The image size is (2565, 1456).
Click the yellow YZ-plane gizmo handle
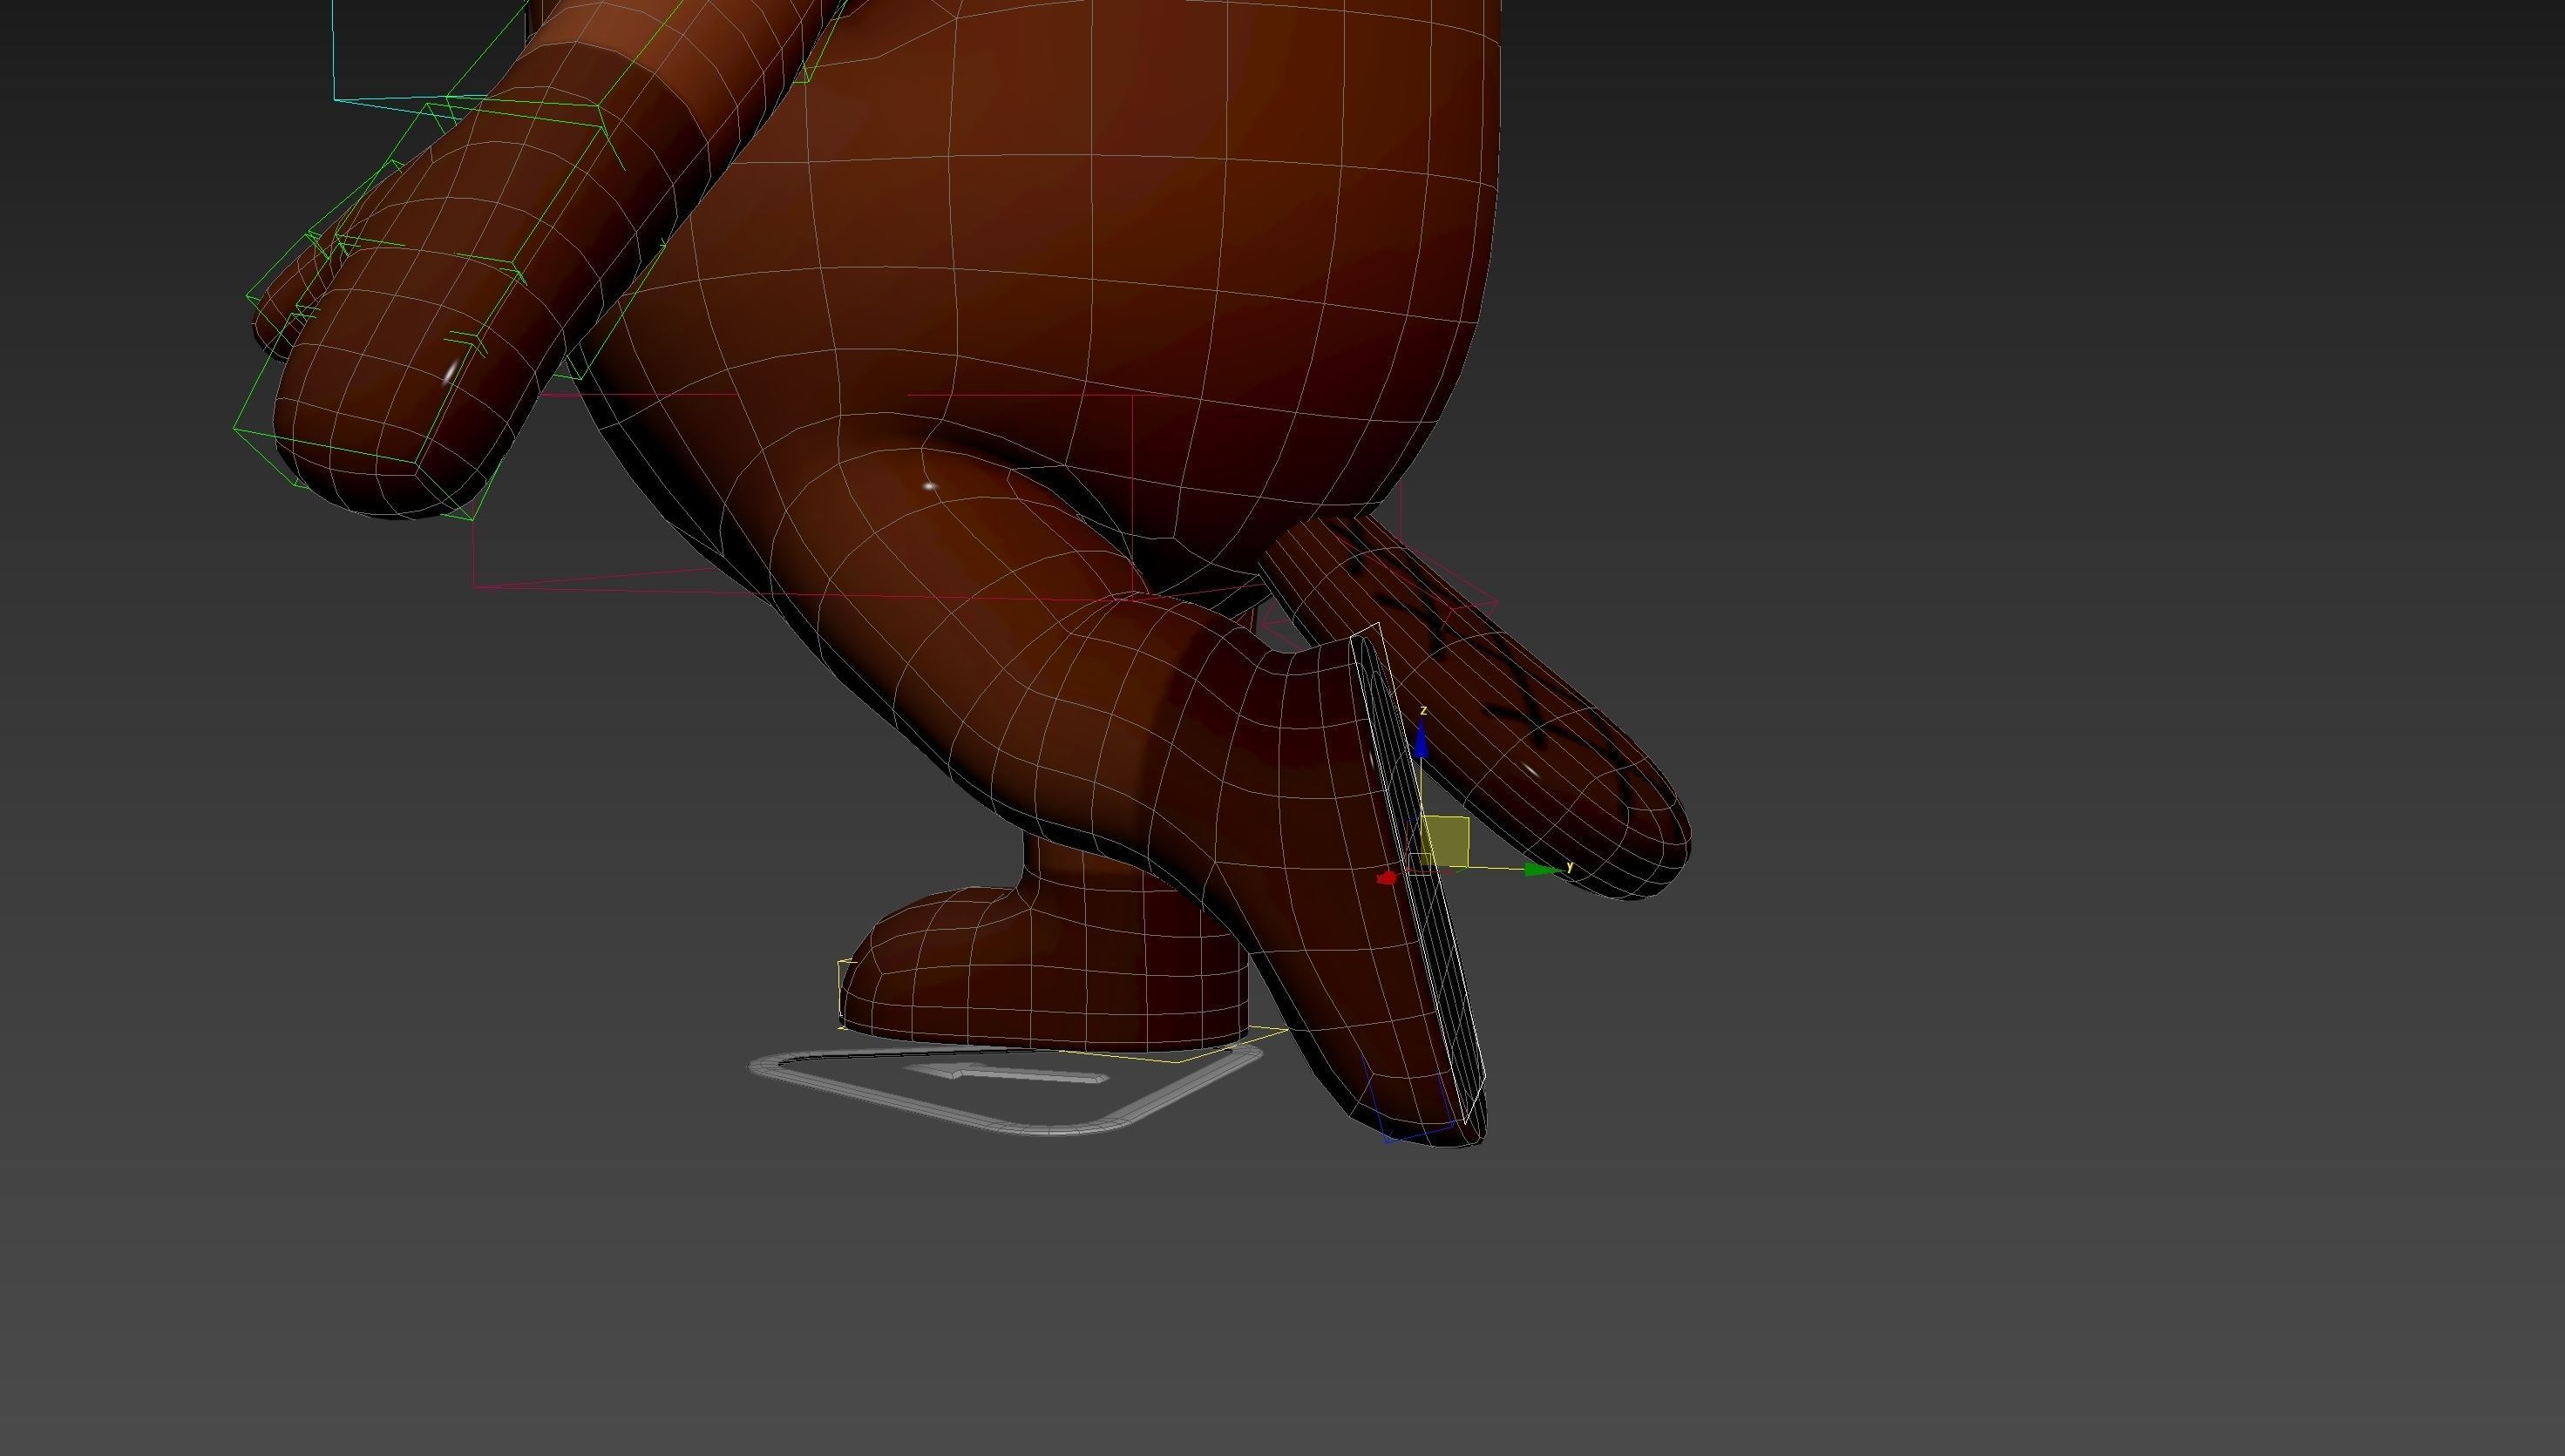(x=1445, y=841)
